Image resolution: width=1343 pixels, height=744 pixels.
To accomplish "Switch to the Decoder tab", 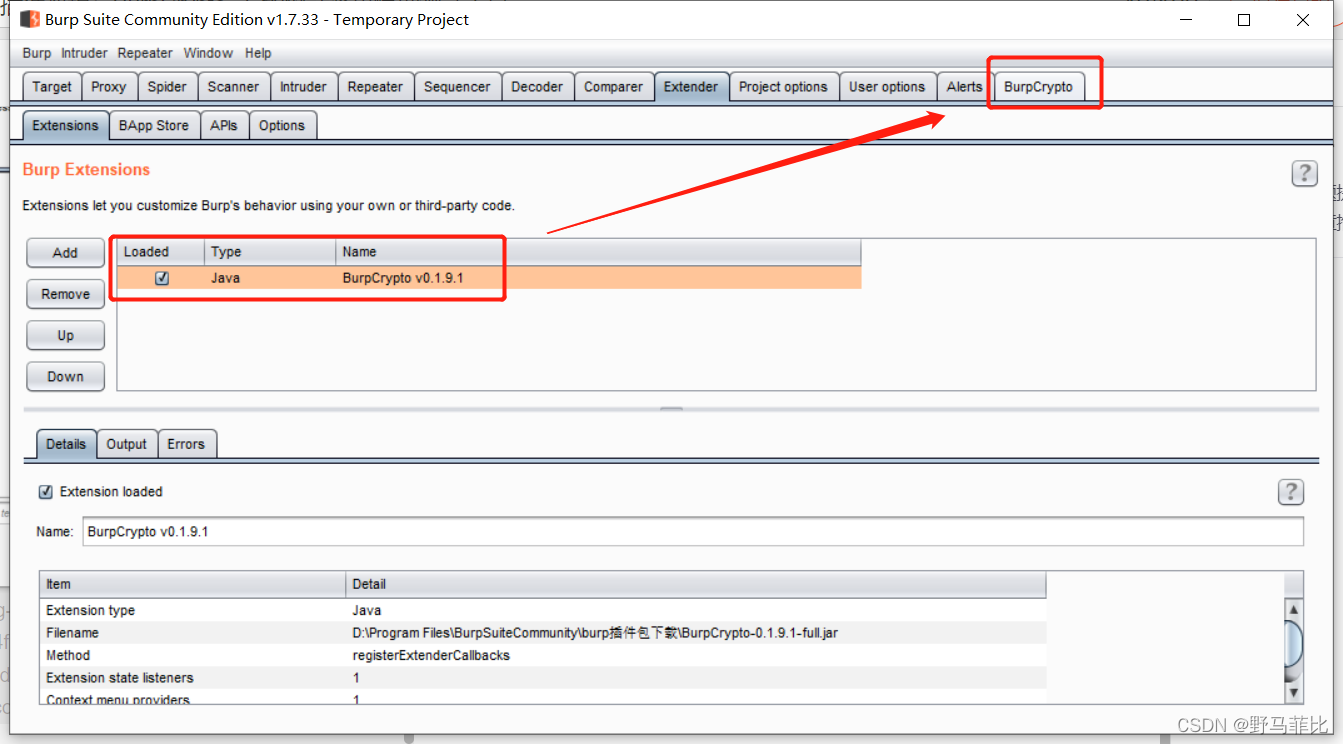I will pyautogui.click(x=537, y=87).
